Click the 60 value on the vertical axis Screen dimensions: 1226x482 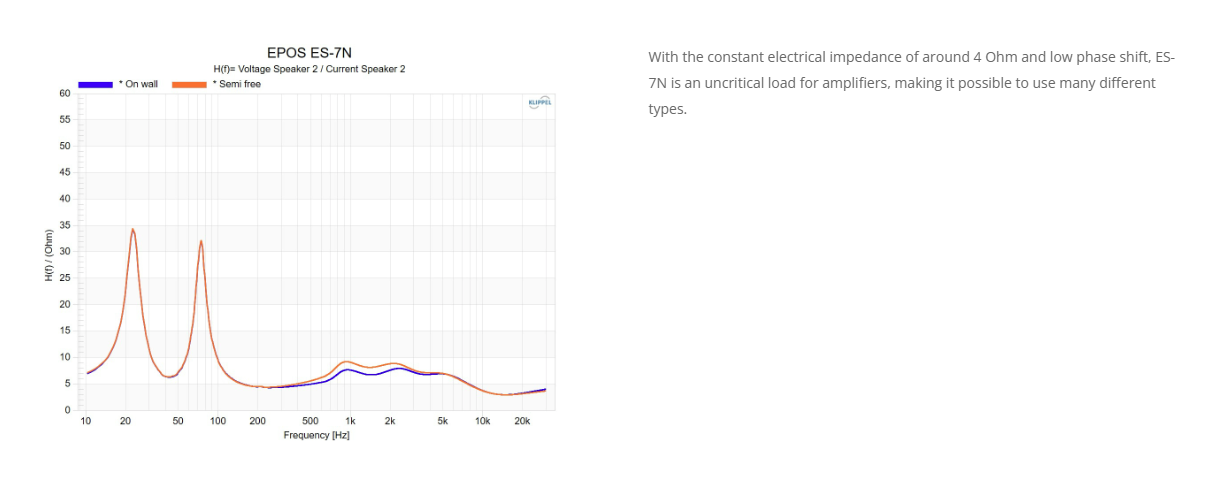pyautogui.click(x=65, y=94)
